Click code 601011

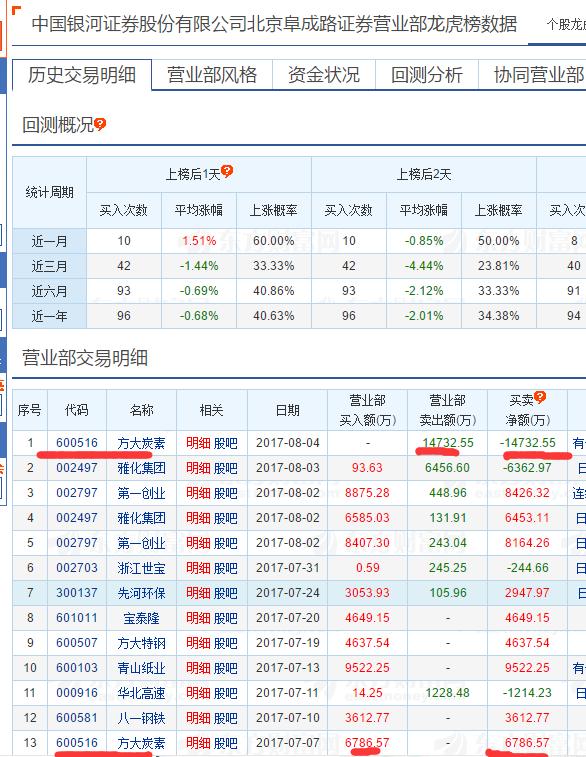tap(77, 618)
